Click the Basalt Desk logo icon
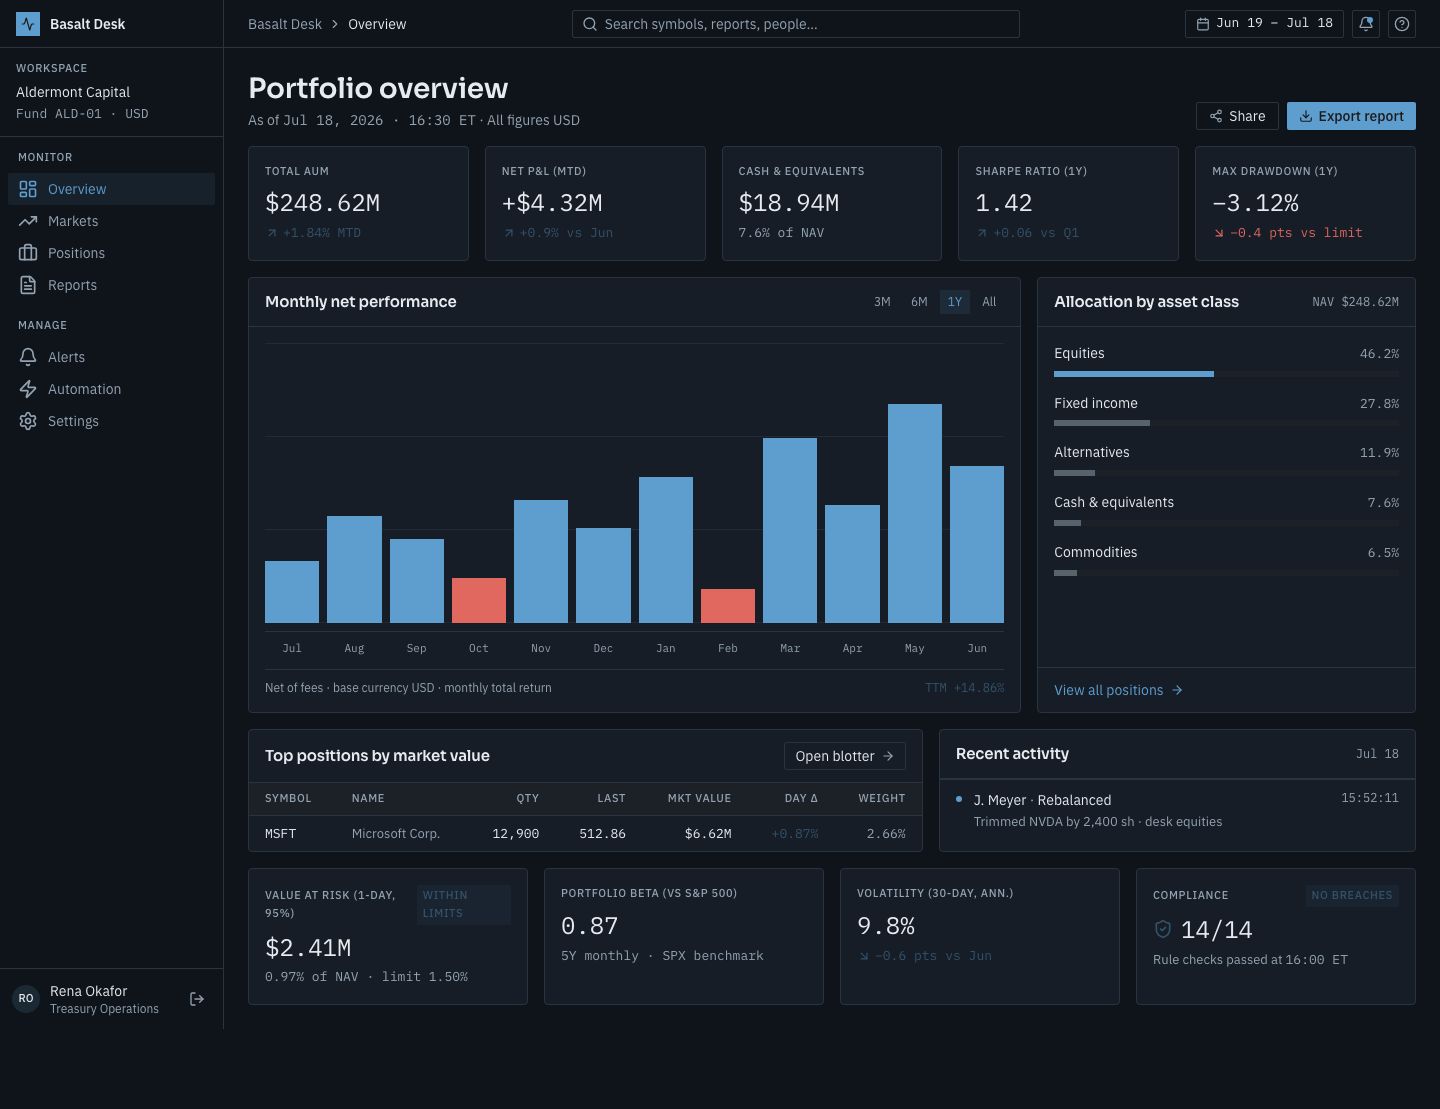1440x1109 pixels. point(28,24)
